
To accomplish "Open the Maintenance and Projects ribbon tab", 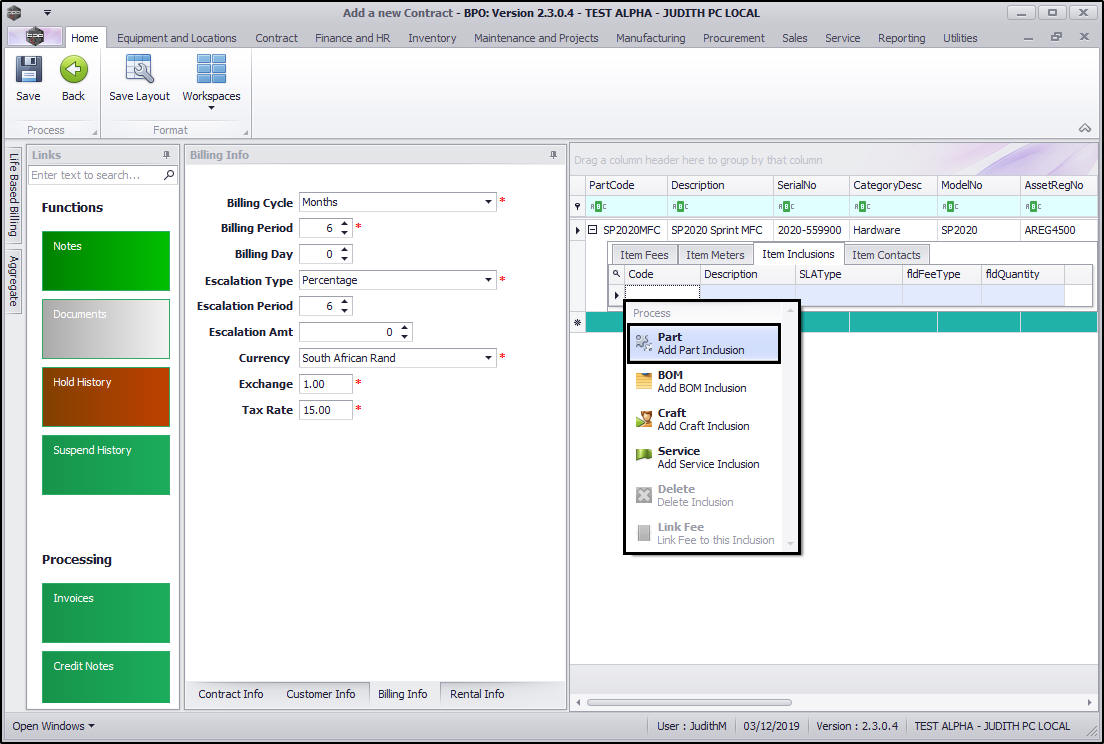I will pyautogui.click(x=536, y=38).
